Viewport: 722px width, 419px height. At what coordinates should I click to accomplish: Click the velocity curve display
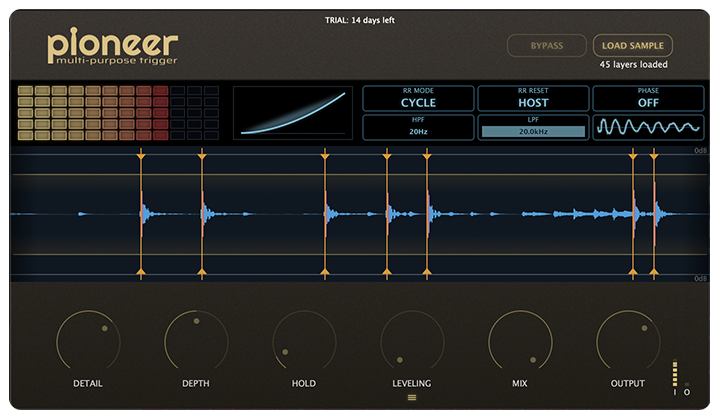(x=293, y=113)
